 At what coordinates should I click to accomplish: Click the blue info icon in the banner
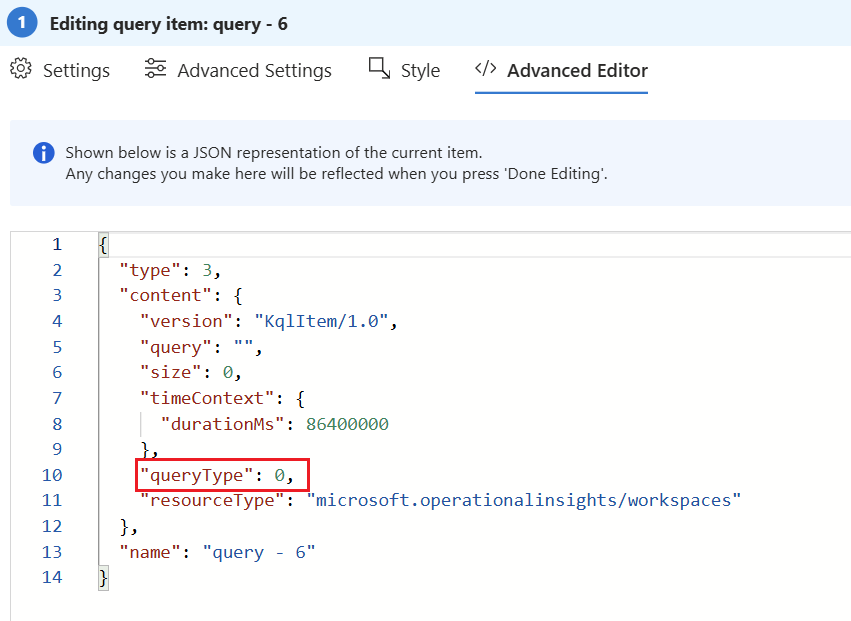43,153
